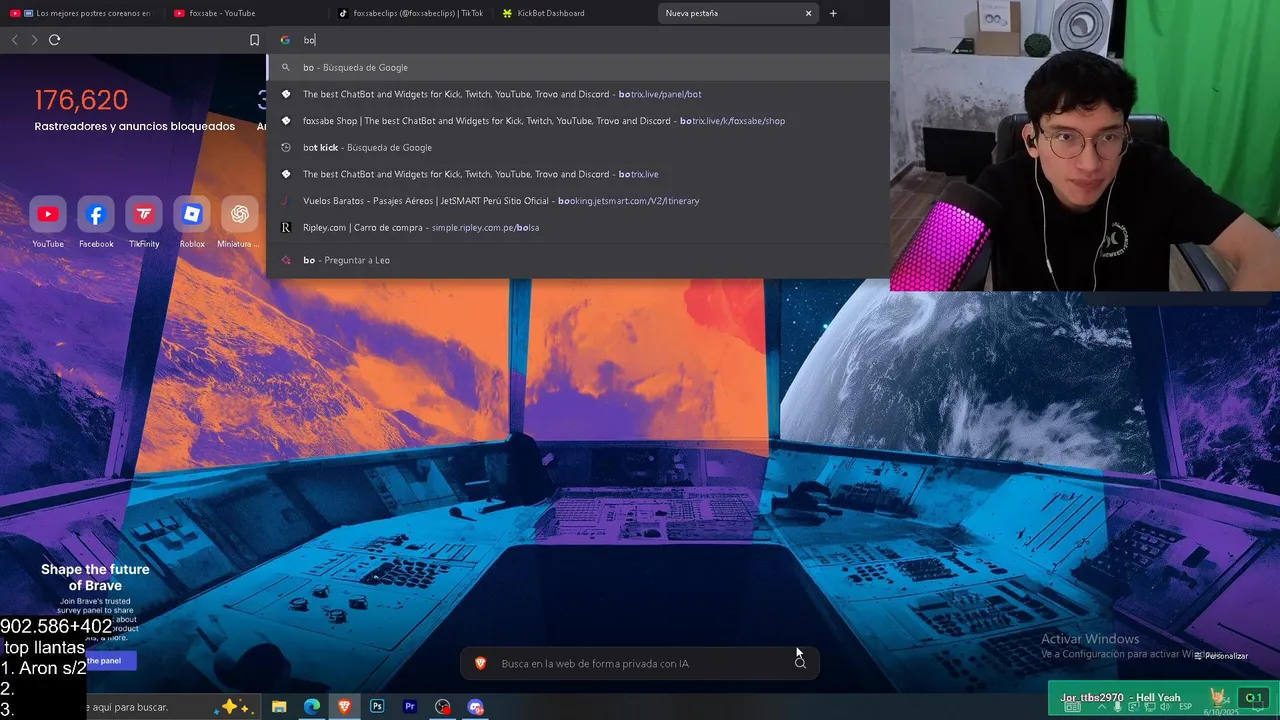Screen dimensions: 1280x720
Task: Open Premiere Pro from the taskbar
Action: [410, 707]
